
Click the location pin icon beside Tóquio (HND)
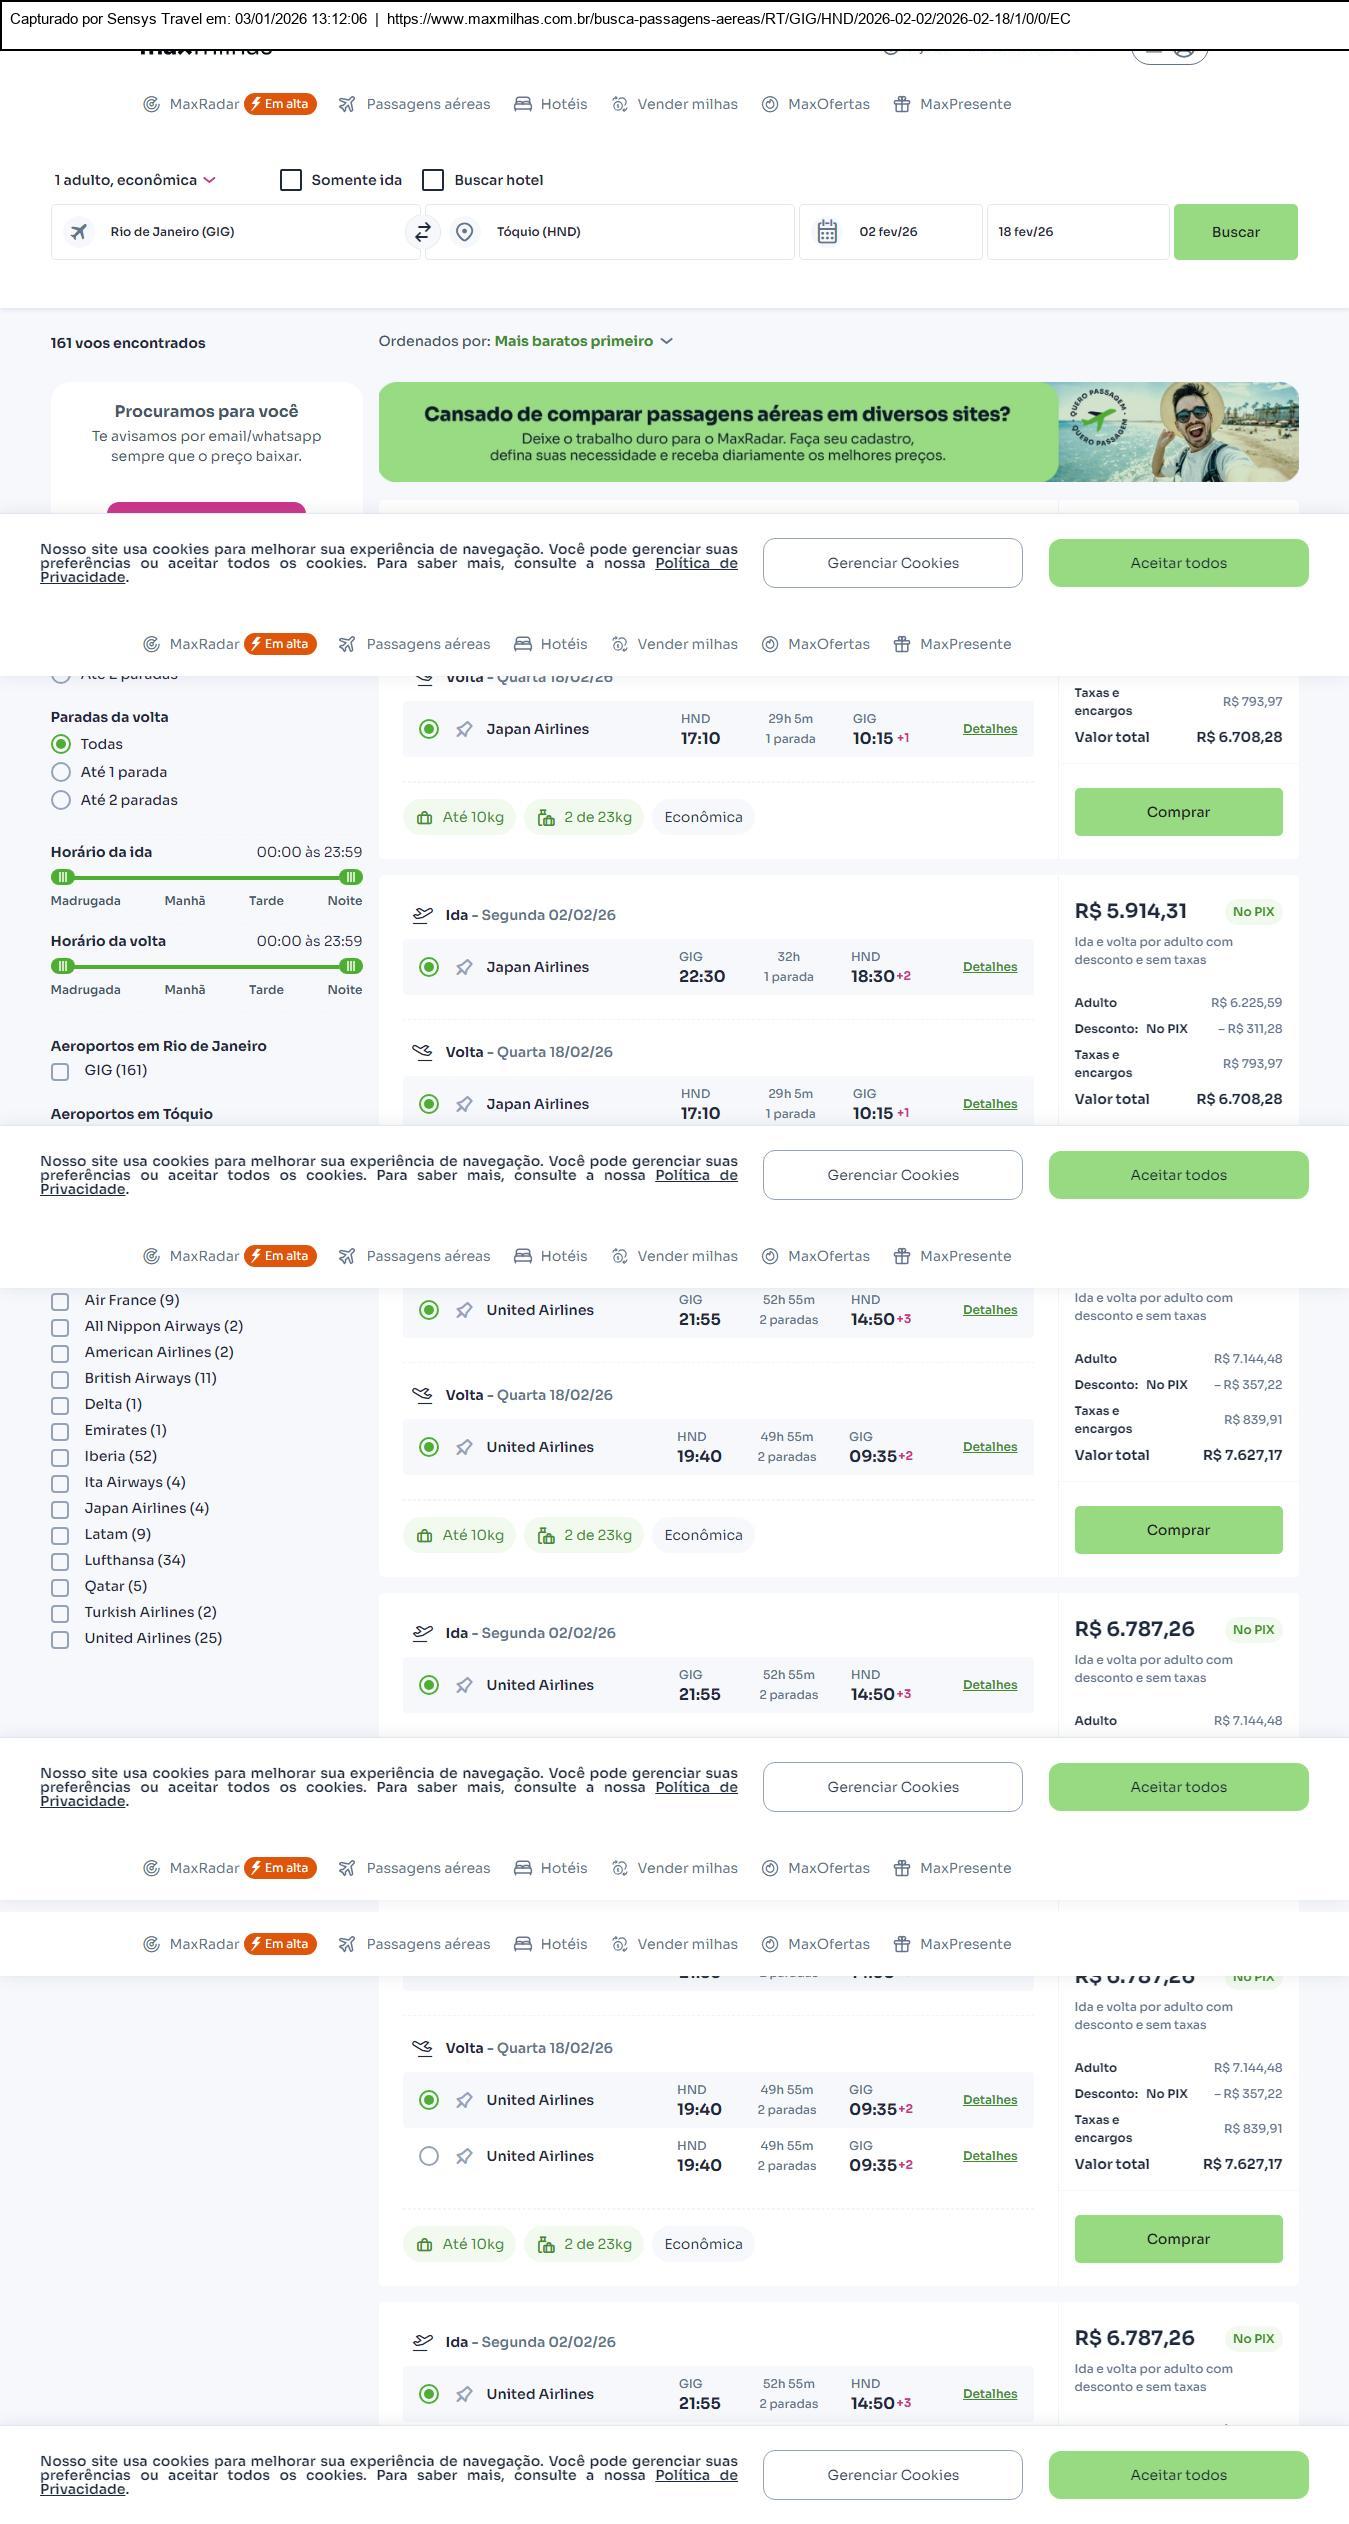(x=464, y=232)
